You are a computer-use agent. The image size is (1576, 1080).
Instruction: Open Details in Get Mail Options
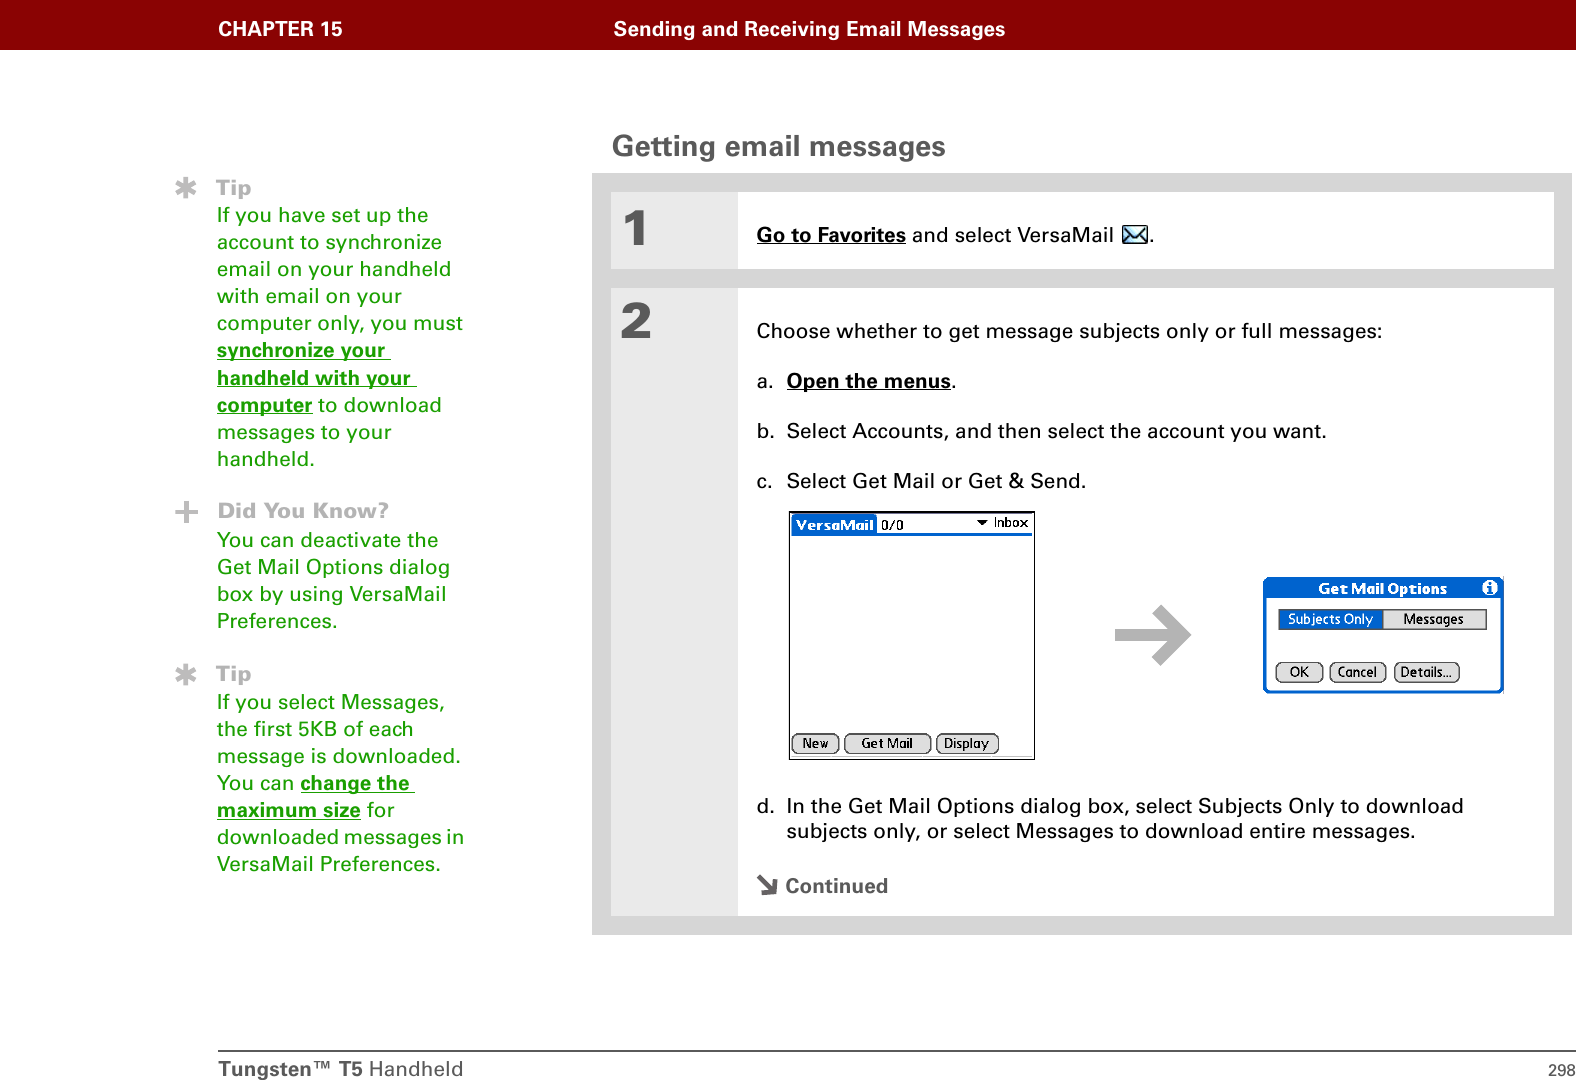click(x=1426, y=672)
